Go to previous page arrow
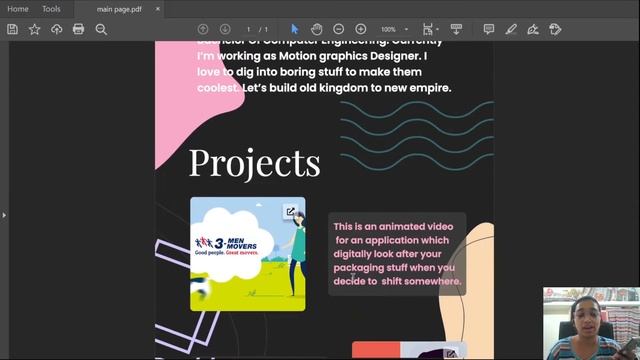The width and height of the screenshot is (640, 360). point(203,29)
